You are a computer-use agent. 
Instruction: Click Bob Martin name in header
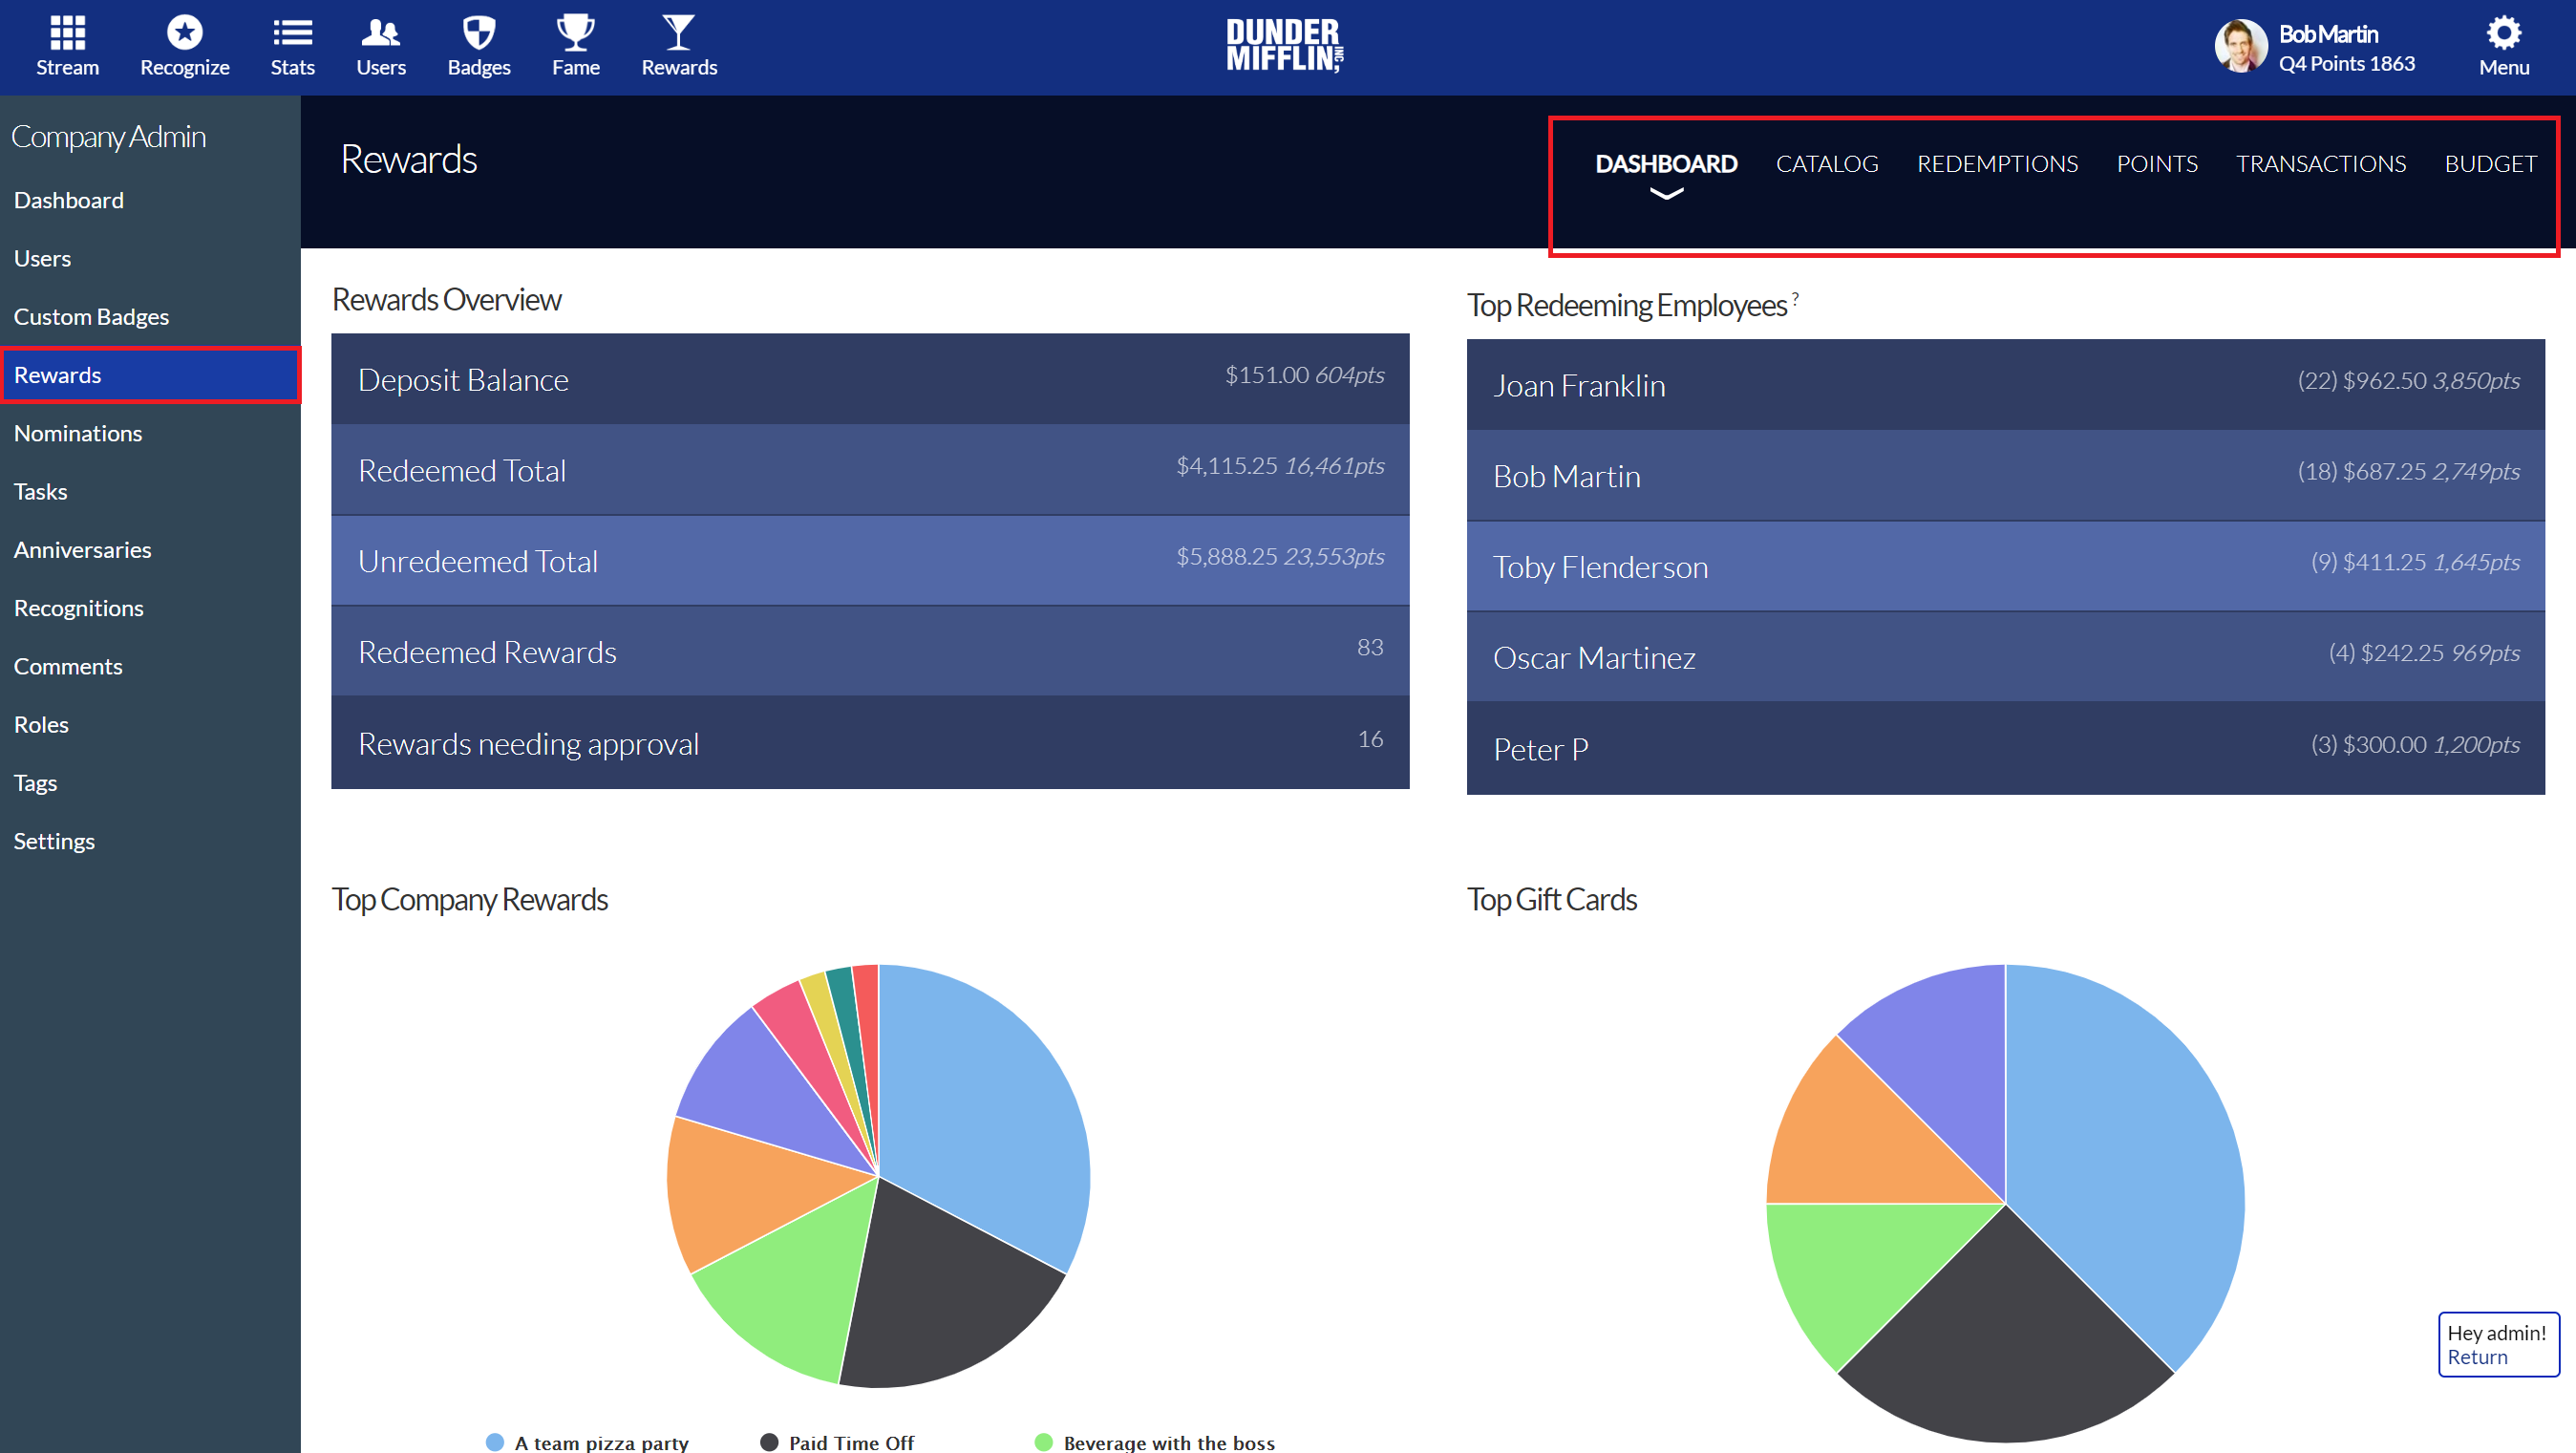click(x=2327, y=33)
